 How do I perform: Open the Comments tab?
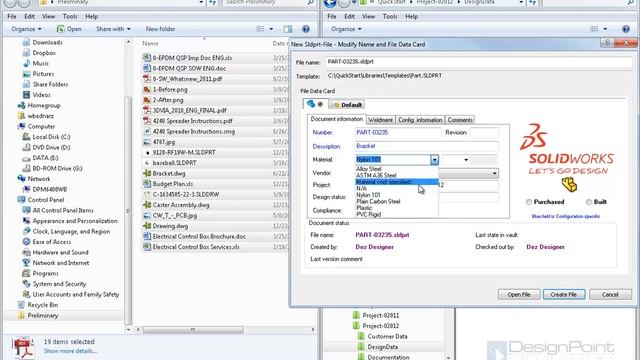(x=460, y=120)
